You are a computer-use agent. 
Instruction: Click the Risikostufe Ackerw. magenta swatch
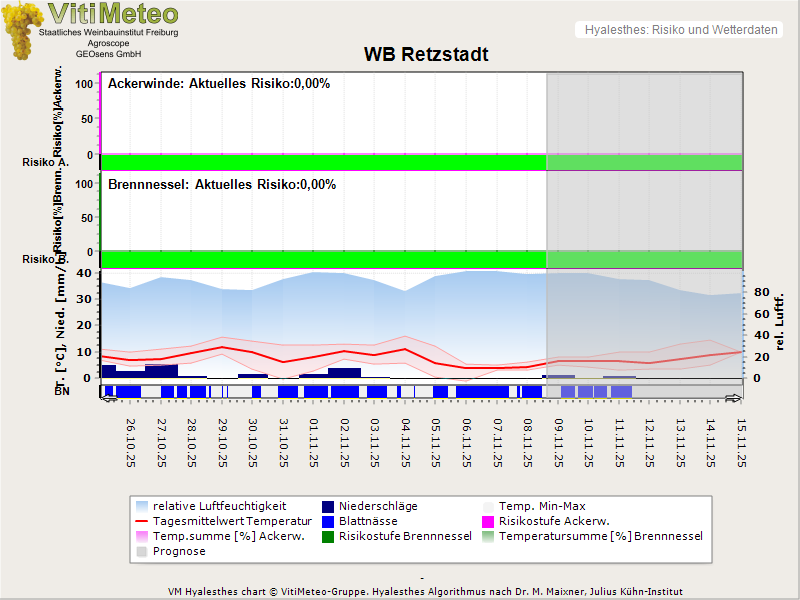tap(489, 521)
